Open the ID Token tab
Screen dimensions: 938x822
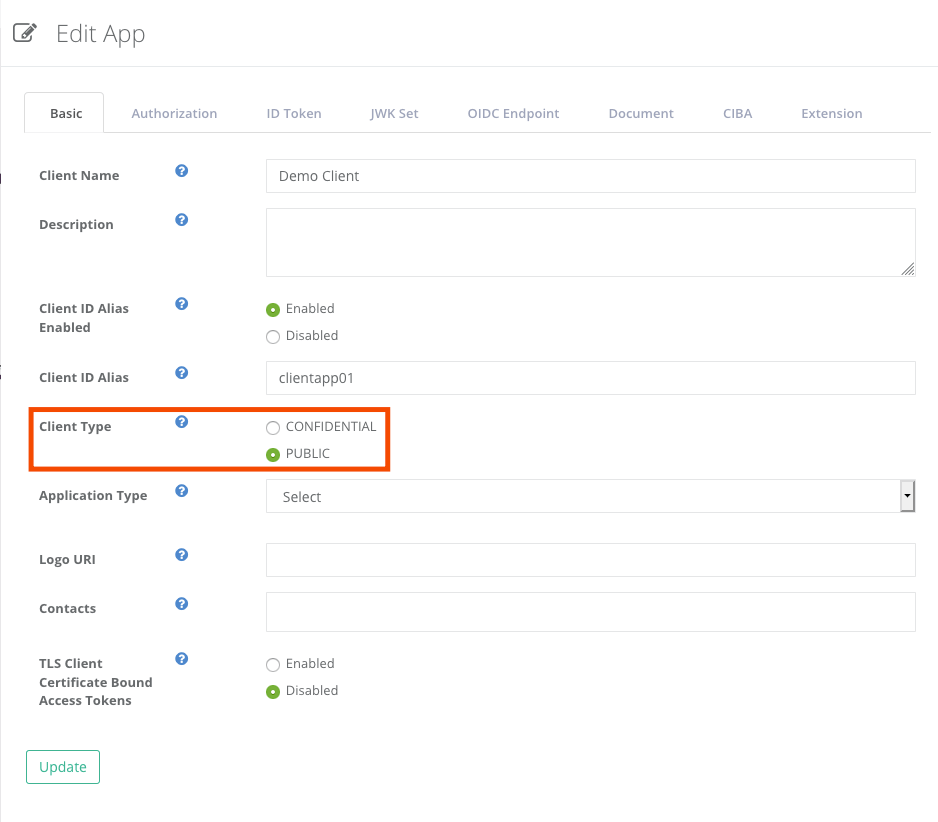coord(294,113)
